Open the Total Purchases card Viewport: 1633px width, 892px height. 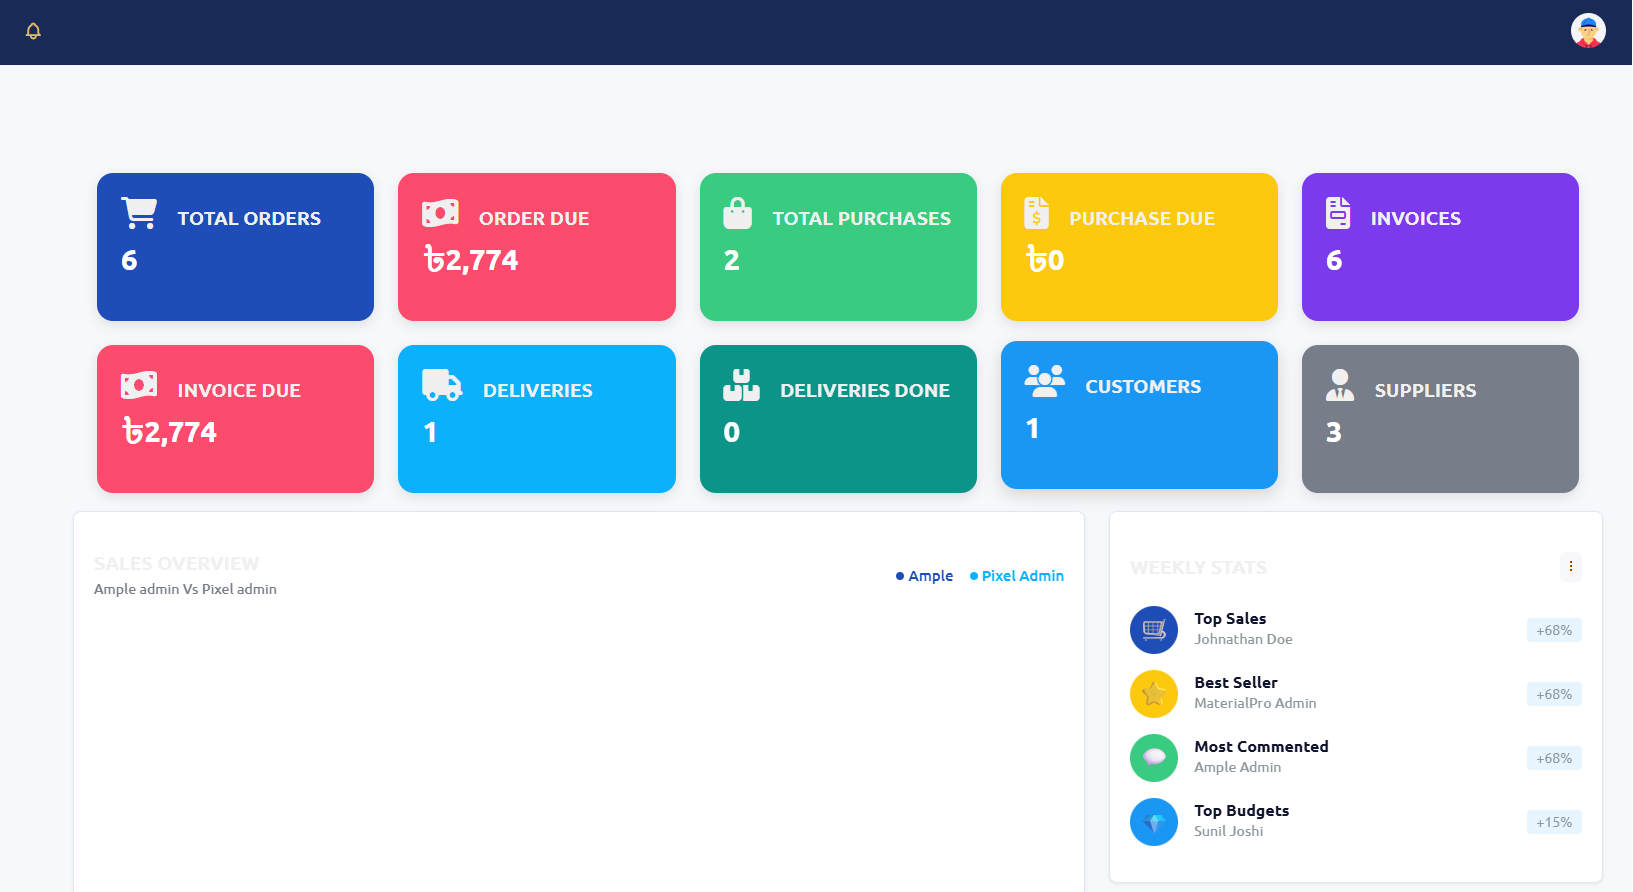pyautogui.click(x=838, y=247)
